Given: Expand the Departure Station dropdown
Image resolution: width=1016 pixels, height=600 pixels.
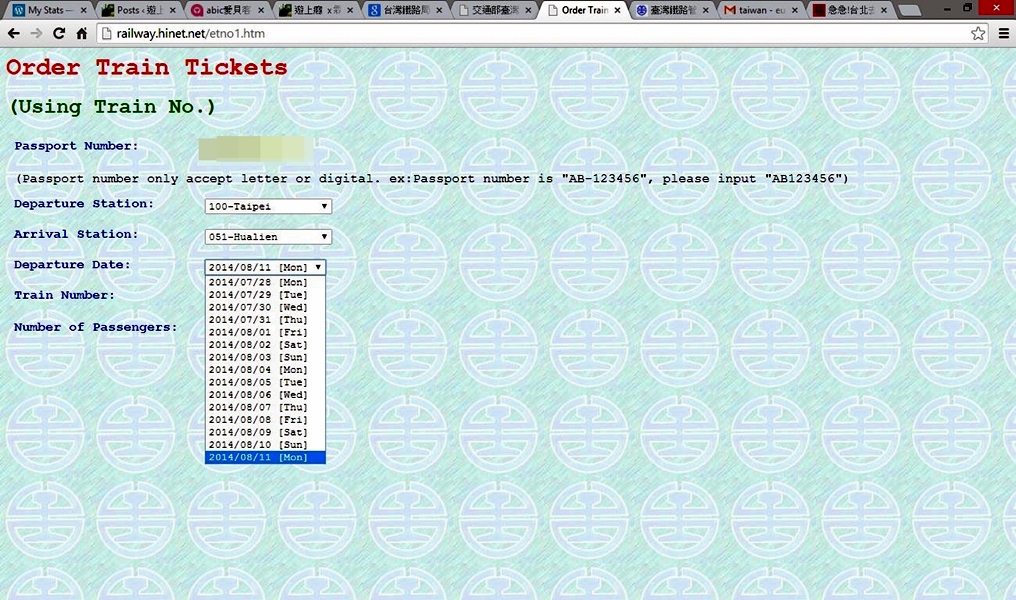Looking at the screenshot, I should pyautogui.click(x=268, y=206).
